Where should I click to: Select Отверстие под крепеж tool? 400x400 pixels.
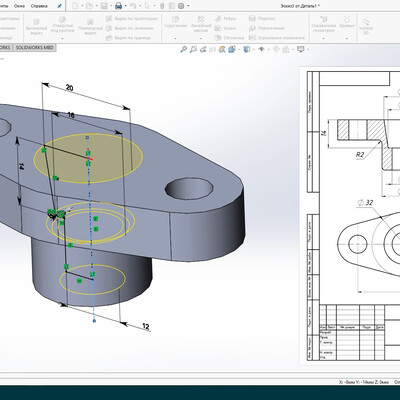tap(62, 25)
